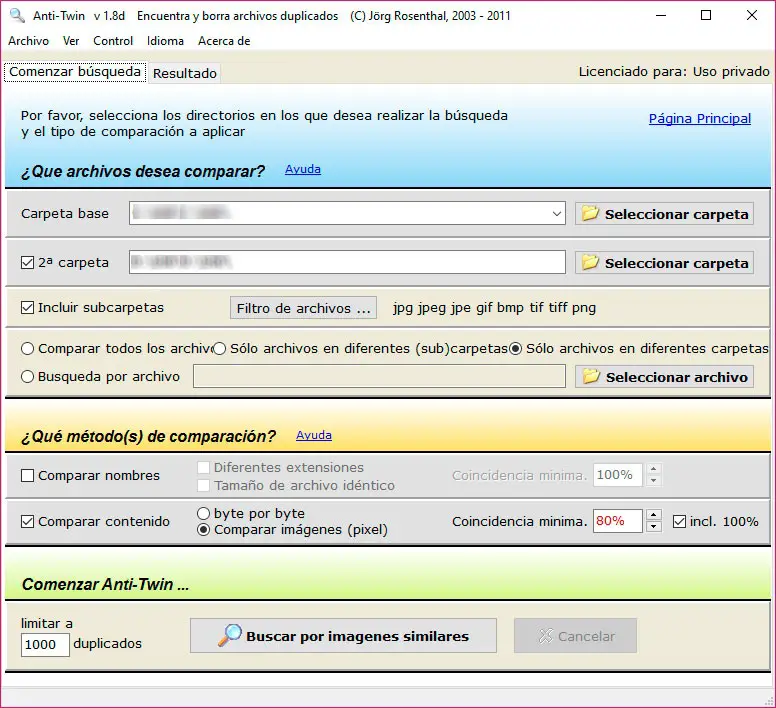Open the Ver menu
The image size is (776, 708).
pyautogui.click(x=71, y=41)
